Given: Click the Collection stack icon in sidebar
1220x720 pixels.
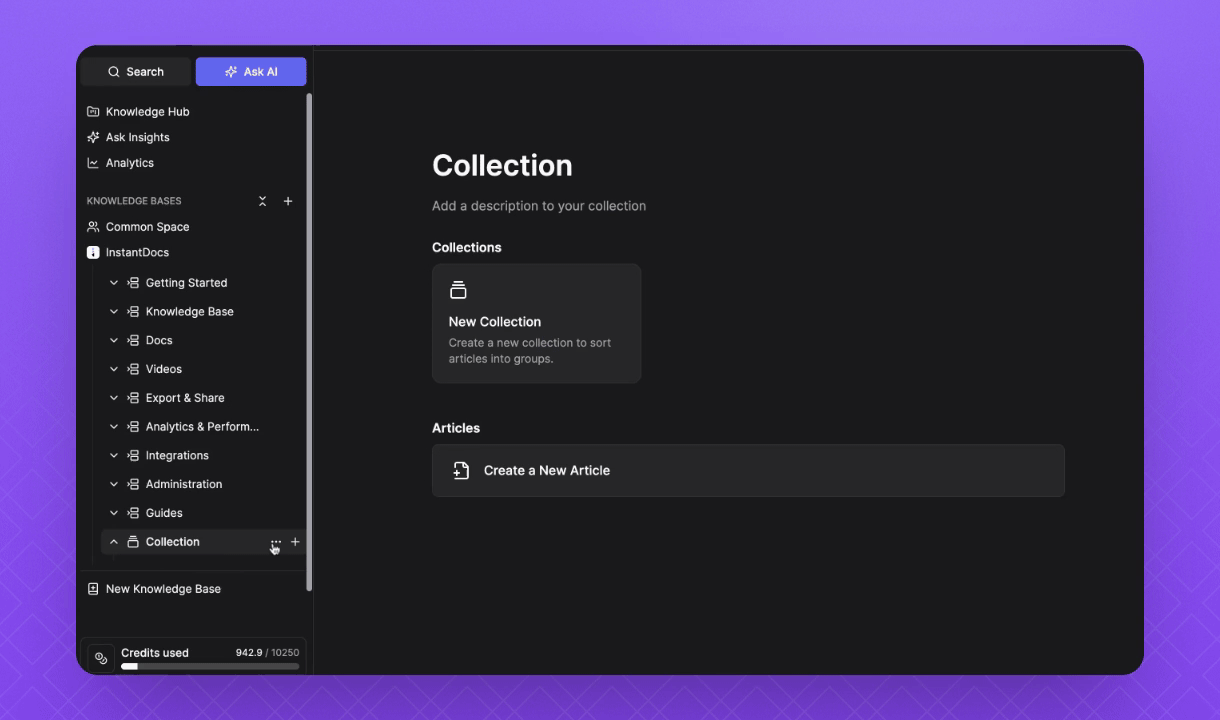Looking at the screenshot, I should (x=133, y=542).
